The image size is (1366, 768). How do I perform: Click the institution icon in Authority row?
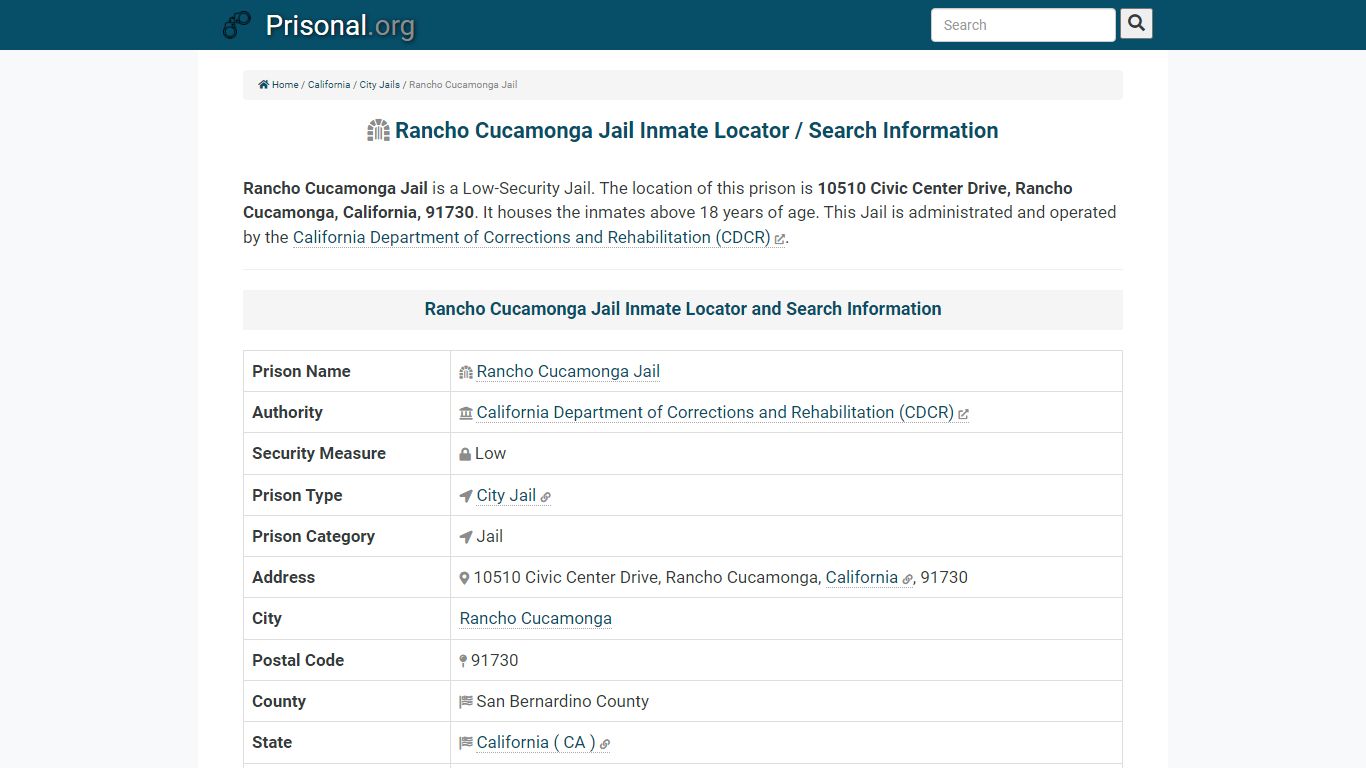pyautogui.click(x=466, y=413)
